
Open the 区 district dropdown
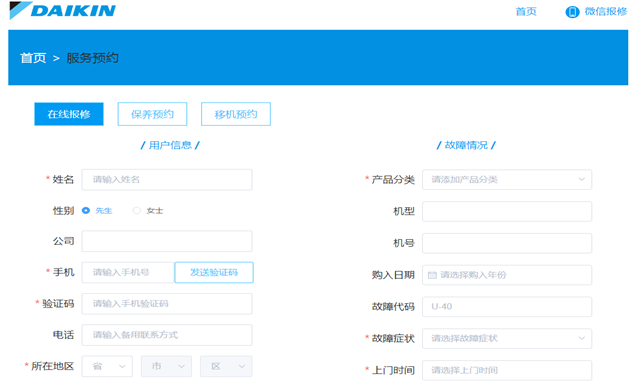[226, 366]
